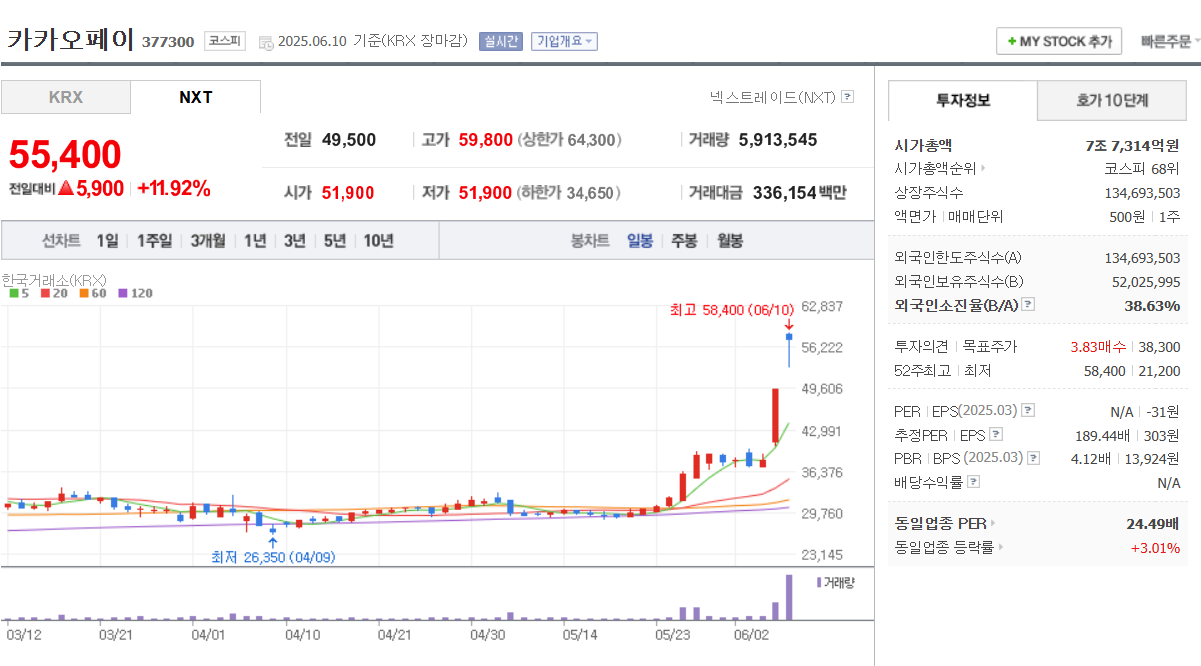Viewport: 1201px width, 666px height.
Task: Select the 1주일 line chart period
Action: point(154,241)
